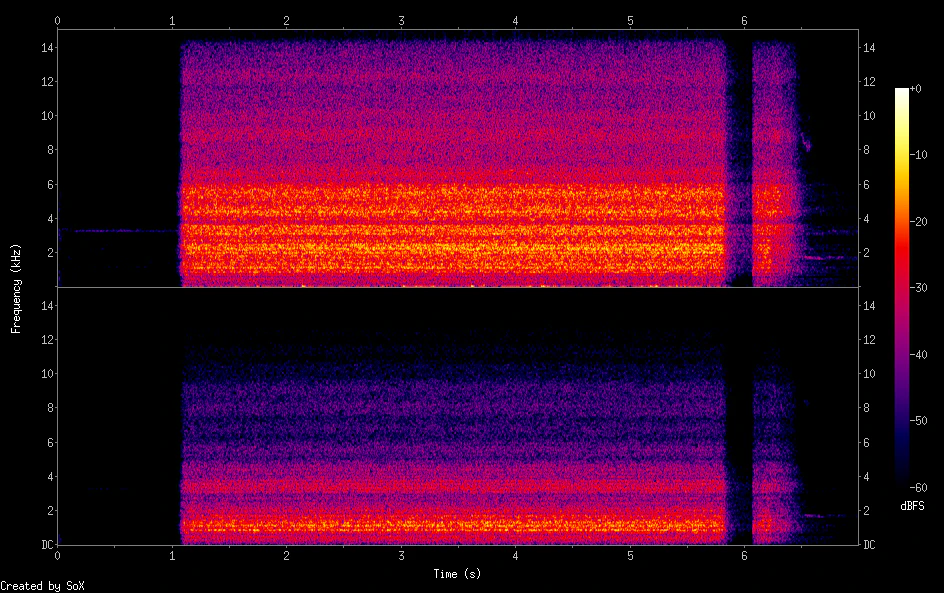Click "4" on the lower channel's right frequency axis

pos(866,477)
